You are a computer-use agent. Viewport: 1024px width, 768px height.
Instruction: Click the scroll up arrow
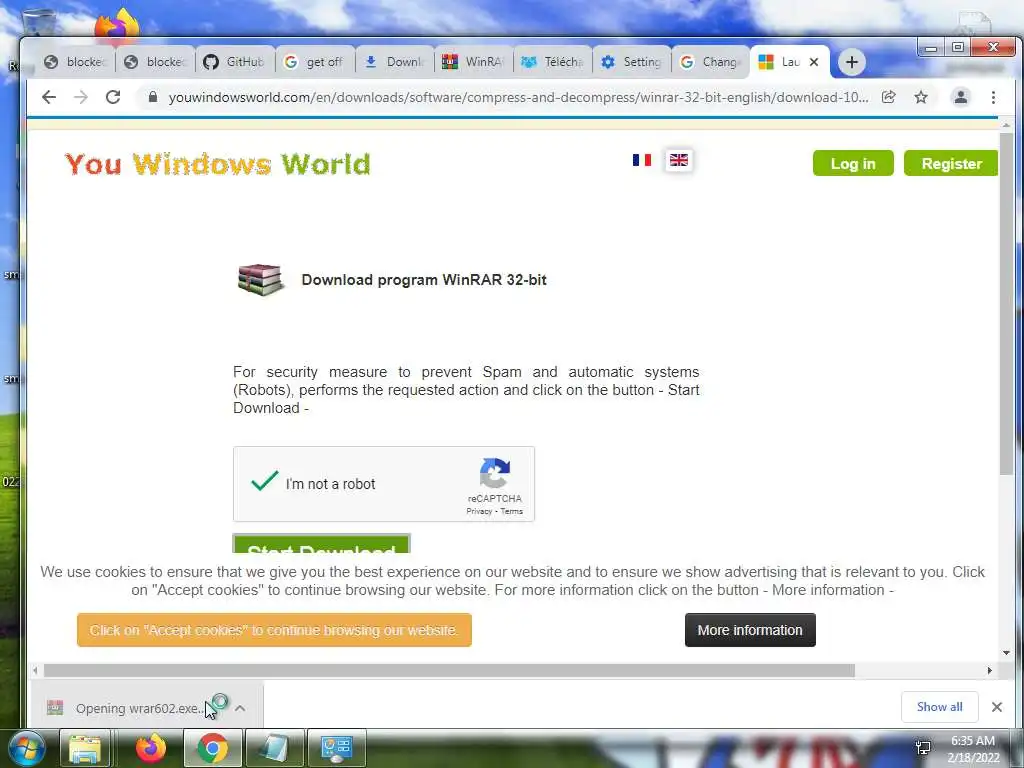pyautogui.click(x=1006, y=124)
